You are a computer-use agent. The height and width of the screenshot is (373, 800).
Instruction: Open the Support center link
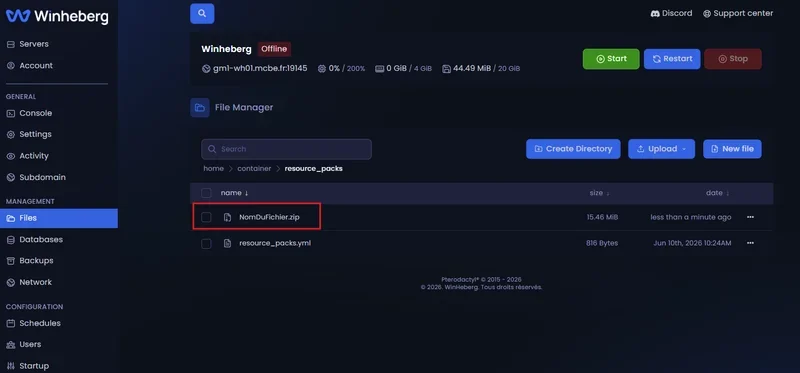pos(738,13)
